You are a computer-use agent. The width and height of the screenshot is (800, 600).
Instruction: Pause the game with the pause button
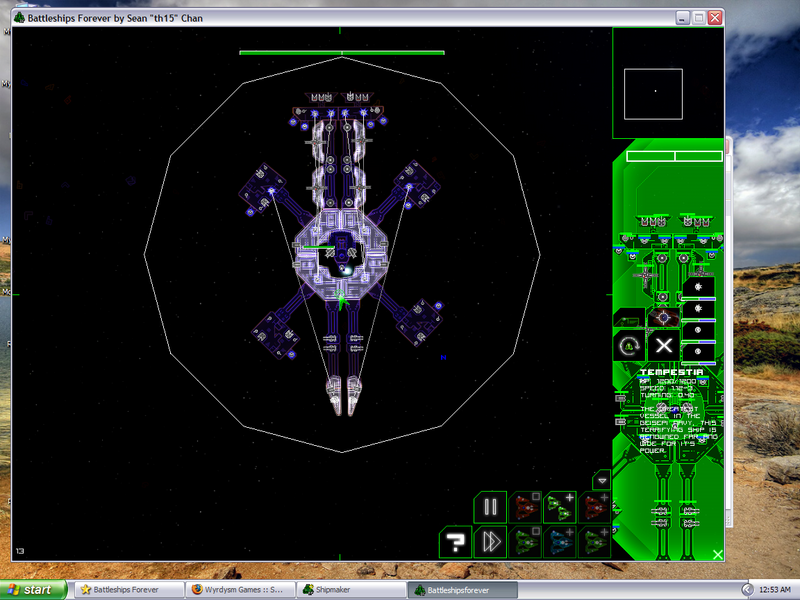[490, 507]
